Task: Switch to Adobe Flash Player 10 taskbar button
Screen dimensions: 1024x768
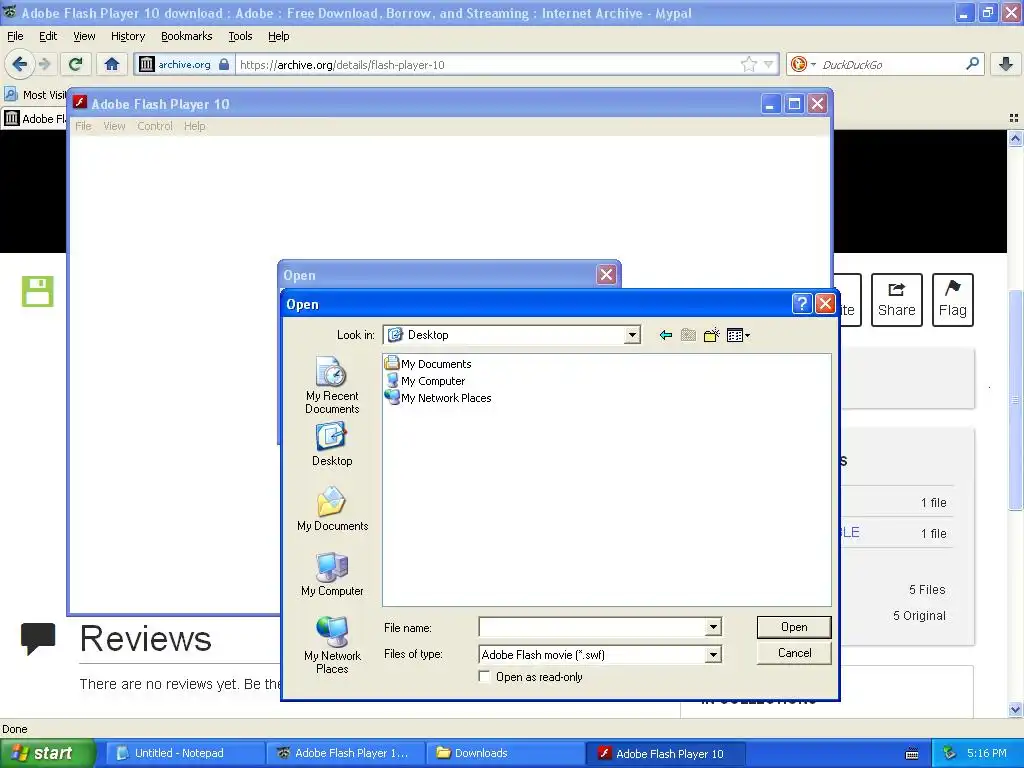Action: 665,753
